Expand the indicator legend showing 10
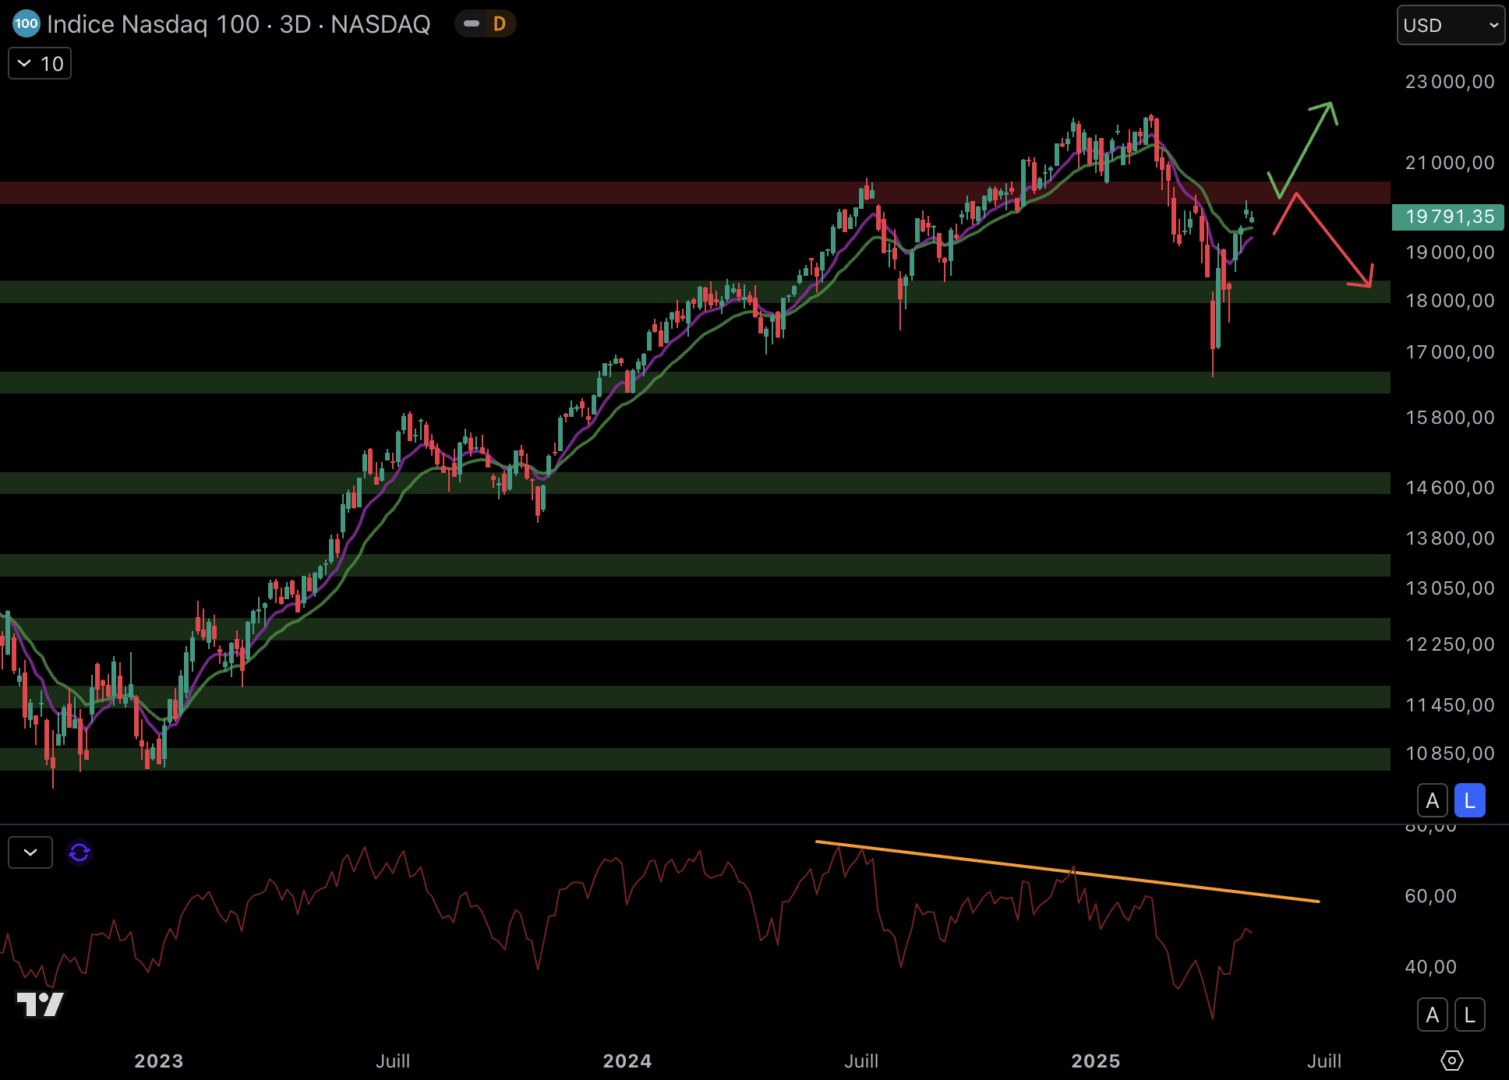The height and width of the screenshot is (1080, 1509). point(40,64)
